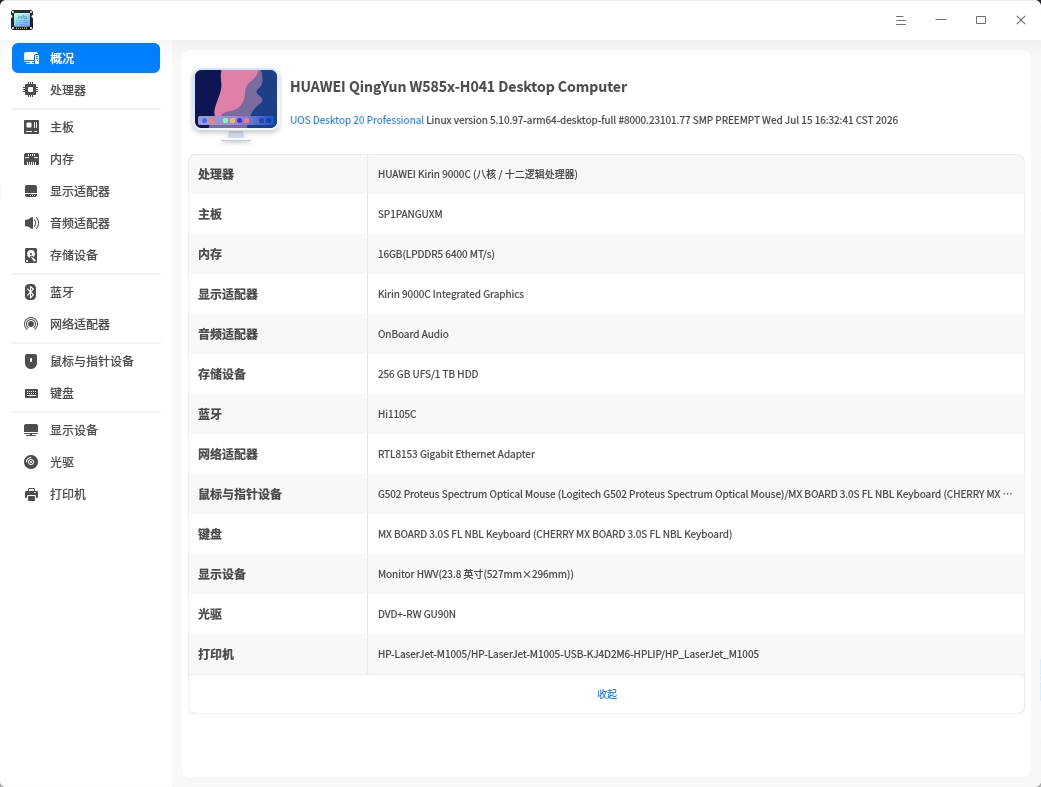Click the network adapter (网络适配器) icon
The image size is (1041, 787).
[x=31, y=324]
